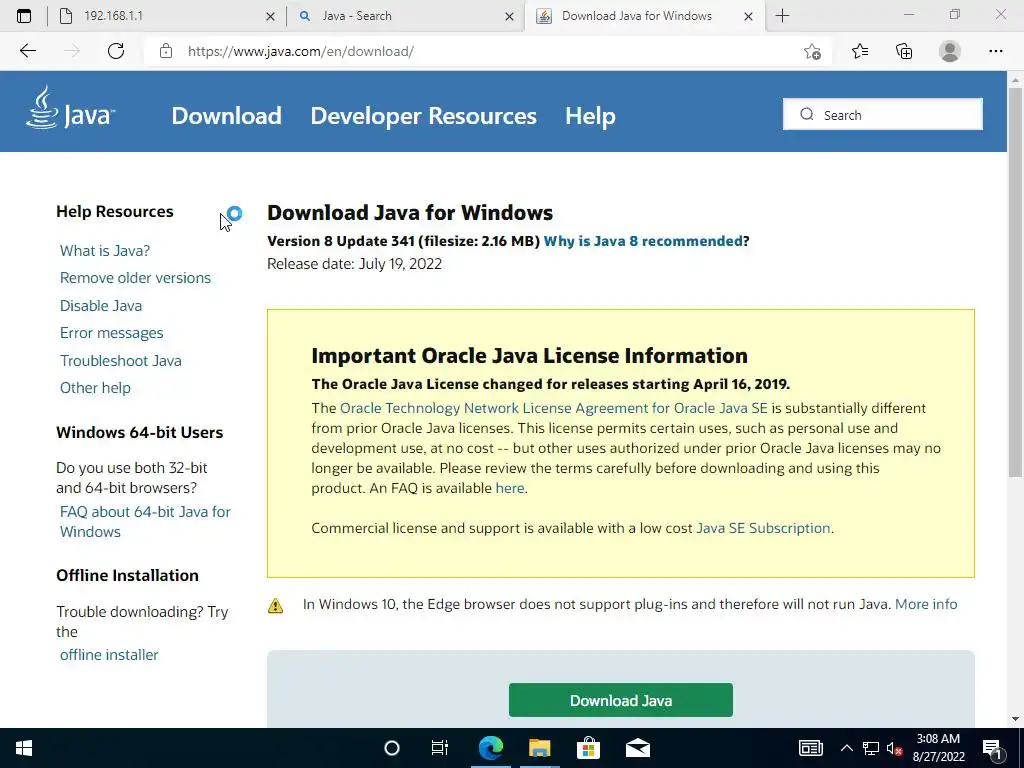Open the Download menu in Java header
This screenshot has height=768, width=1024.
[x=226, y=116]
